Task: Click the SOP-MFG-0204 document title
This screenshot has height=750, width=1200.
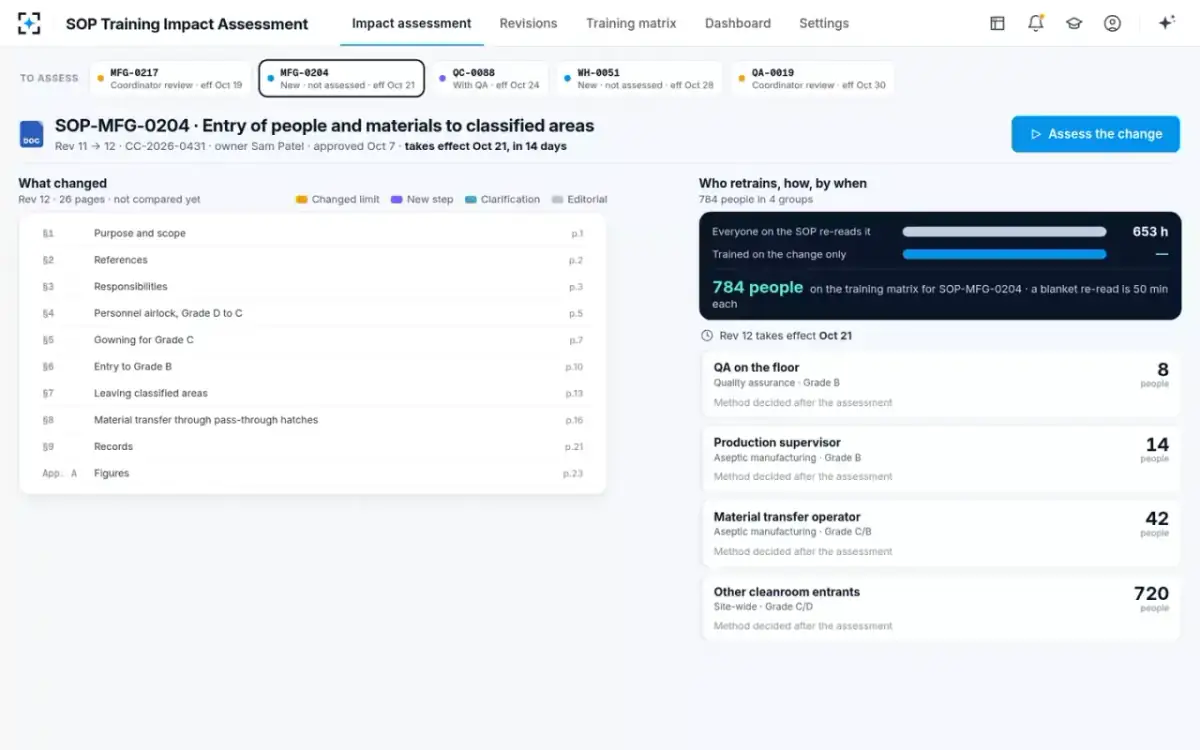Action: [x=325, y=126]
